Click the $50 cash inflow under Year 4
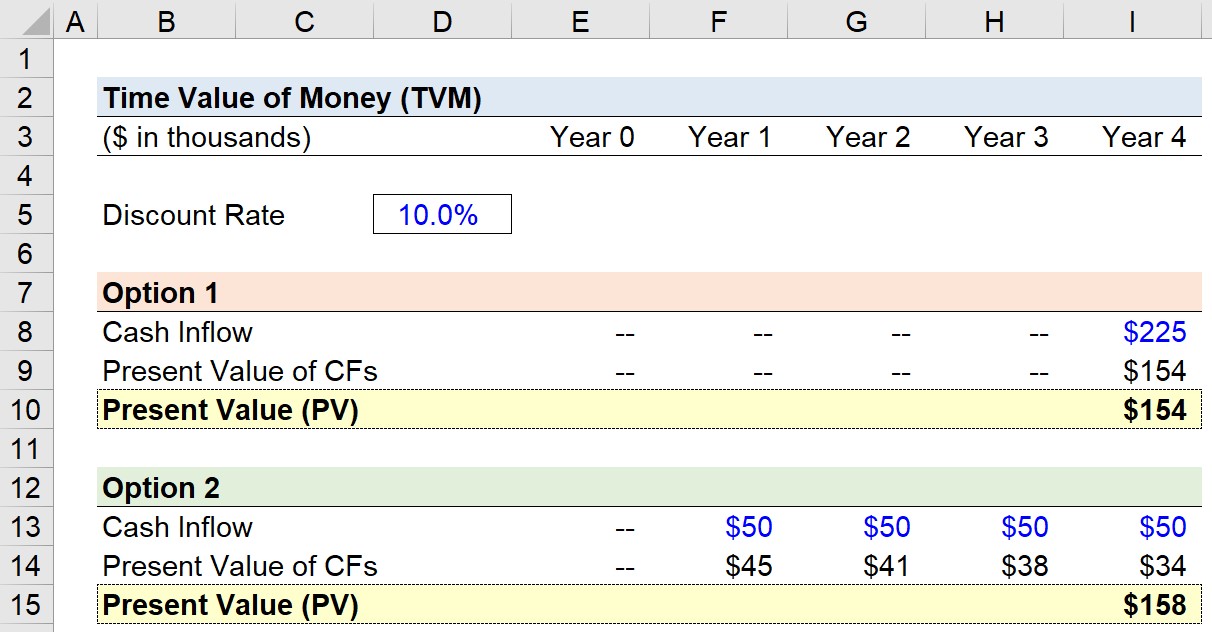The width and height of the screenshot is (1212, 632). [x=1163, y=527]
